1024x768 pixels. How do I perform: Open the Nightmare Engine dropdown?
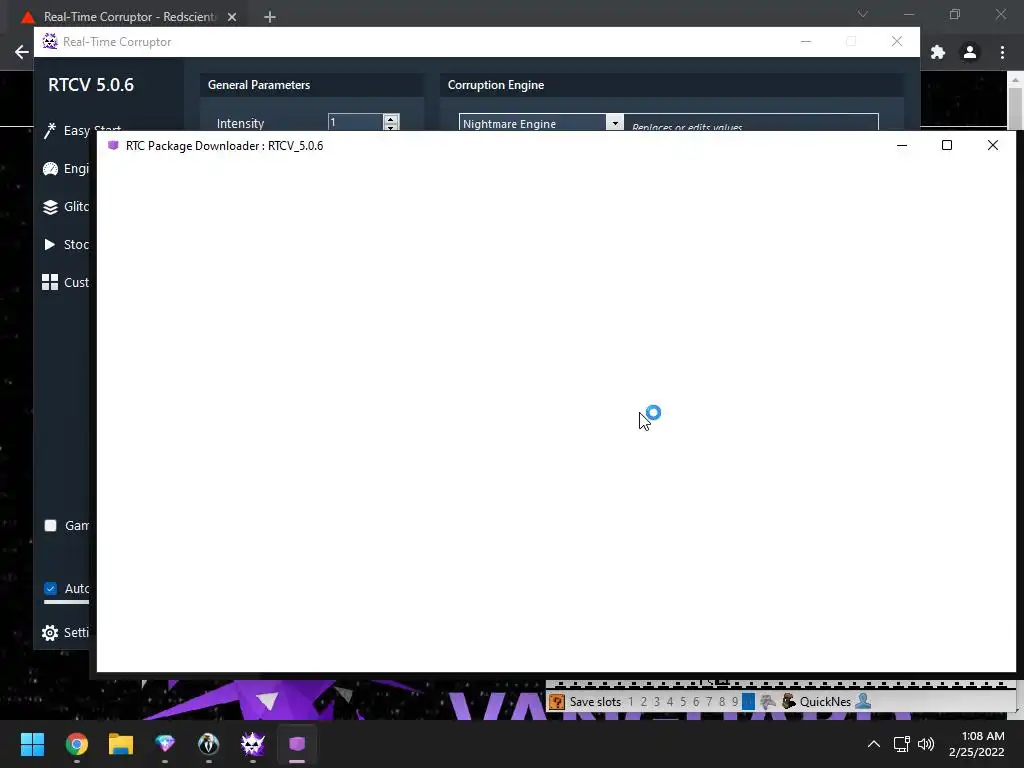coord(541,122)
